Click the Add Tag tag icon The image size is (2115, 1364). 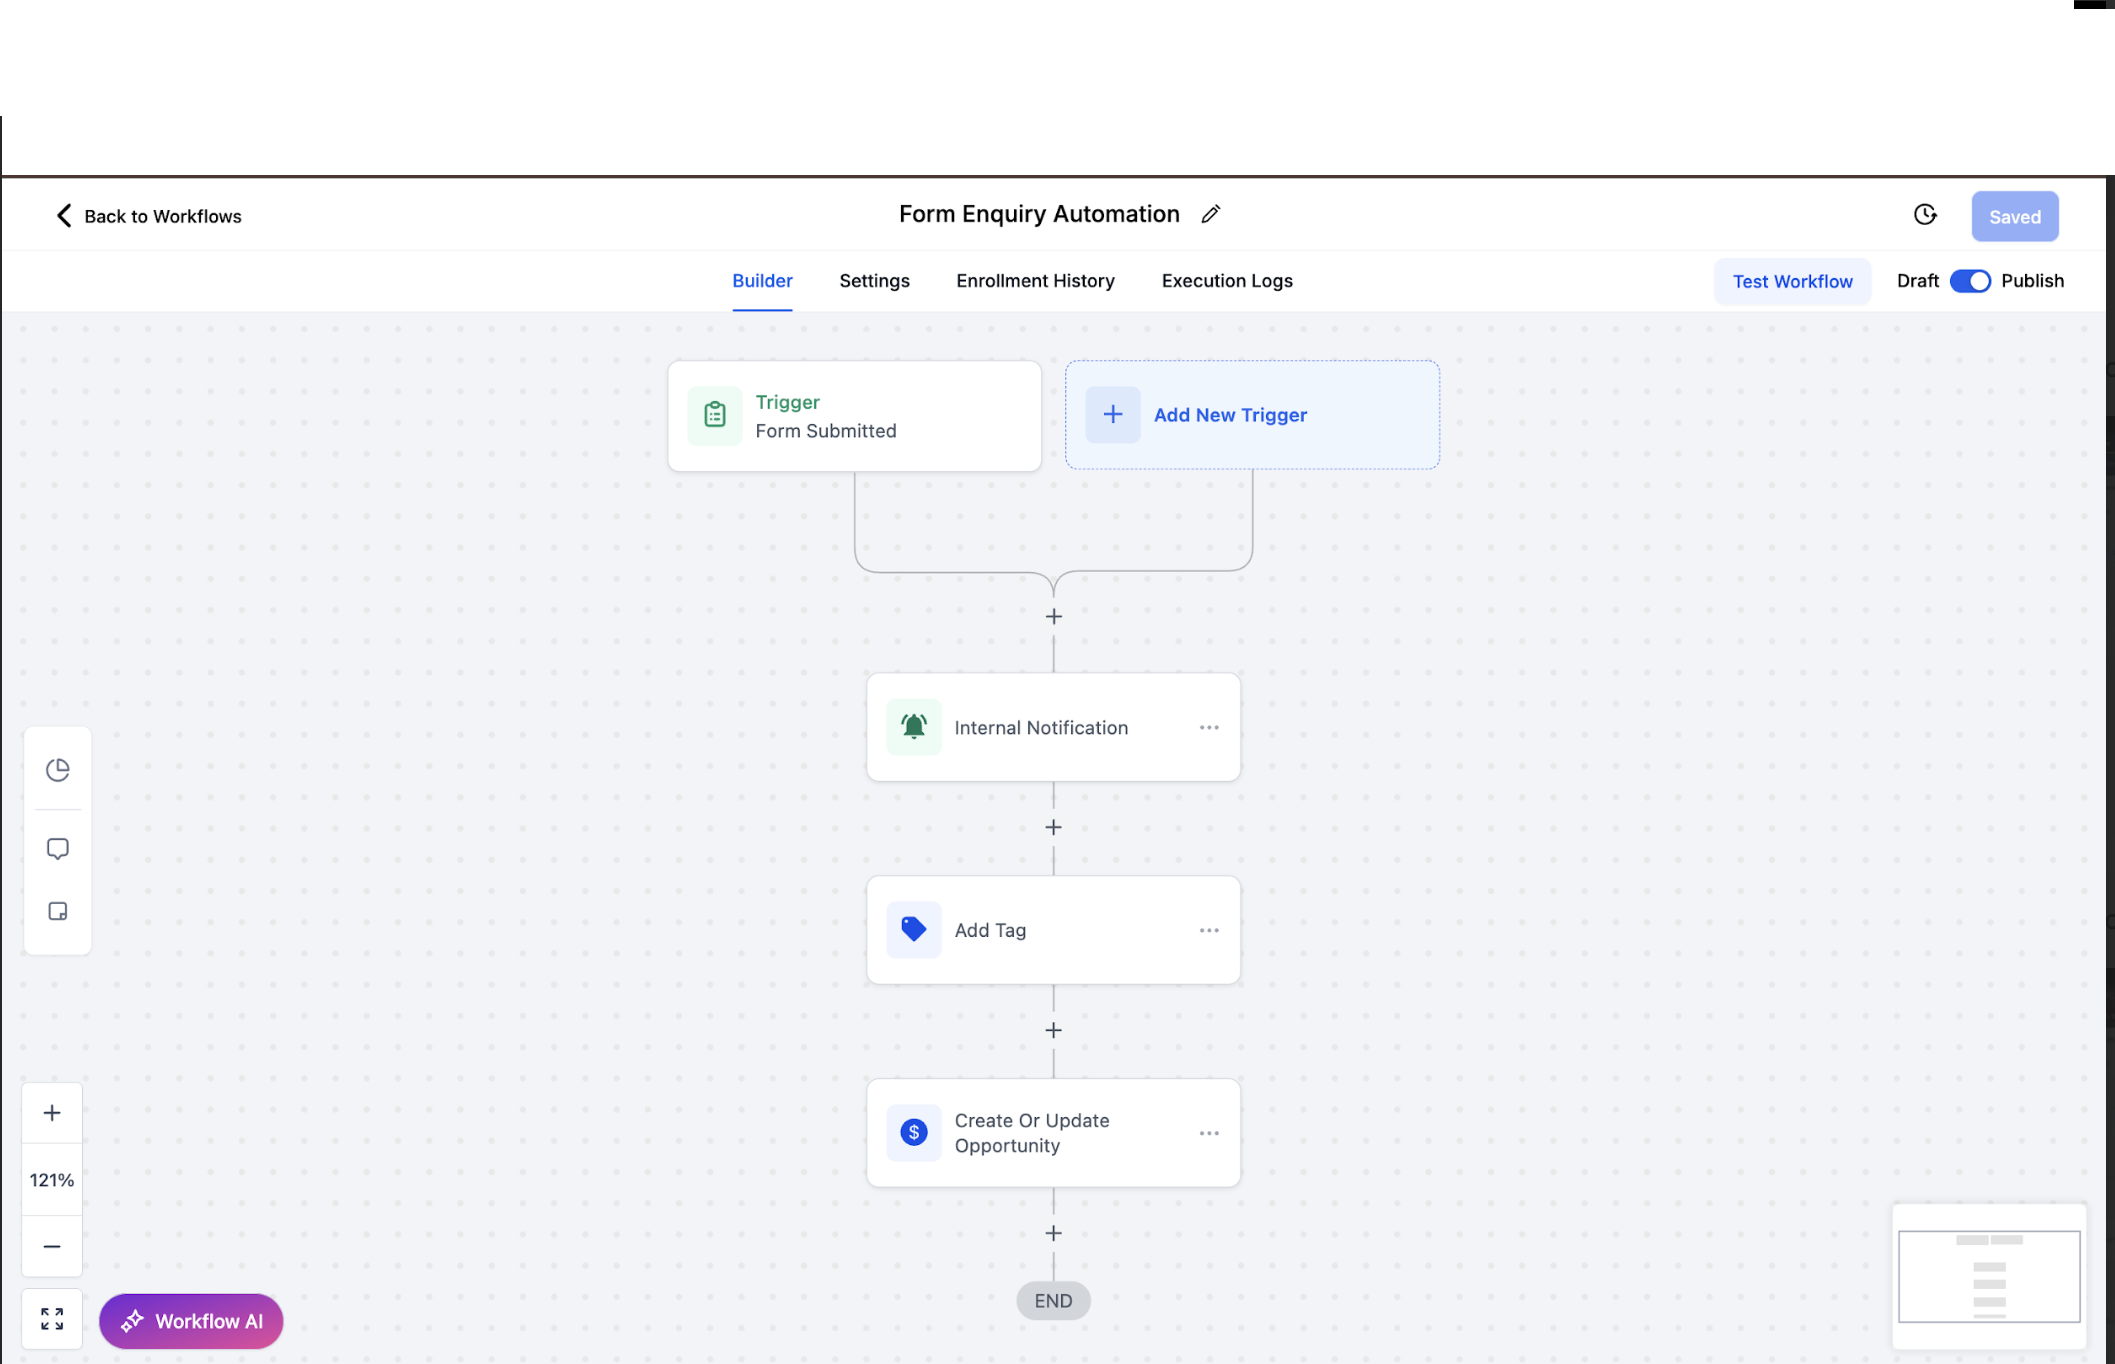coord(912,929)
